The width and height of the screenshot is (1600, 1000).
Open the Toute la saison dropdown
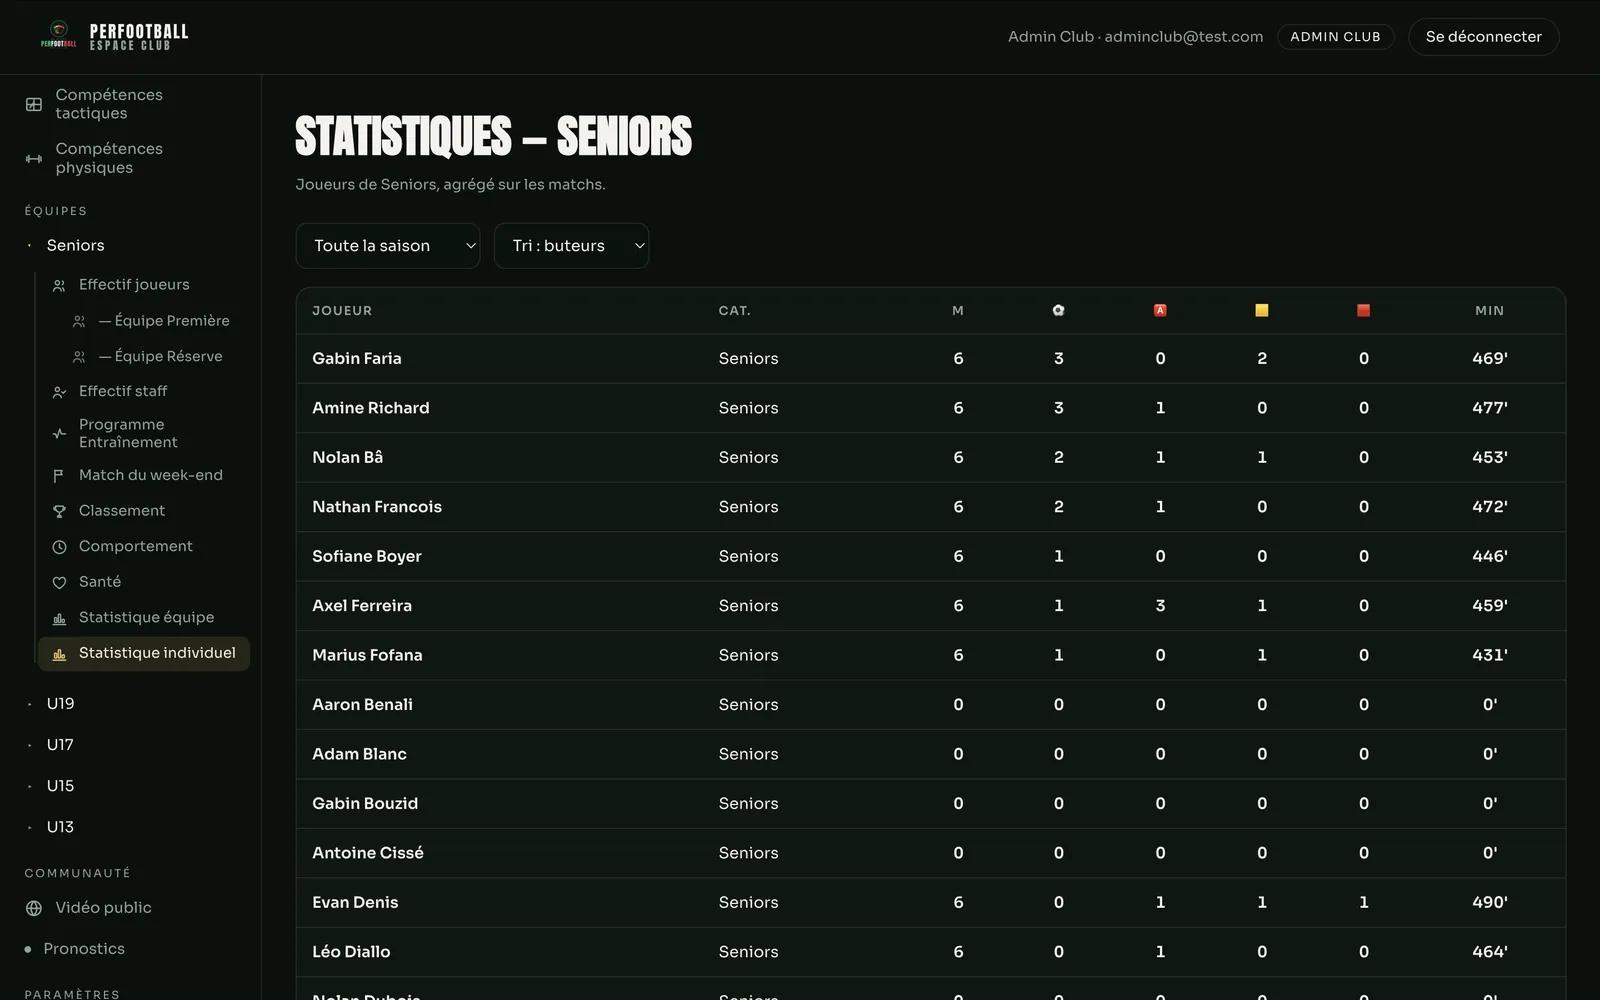coord(388,246)
